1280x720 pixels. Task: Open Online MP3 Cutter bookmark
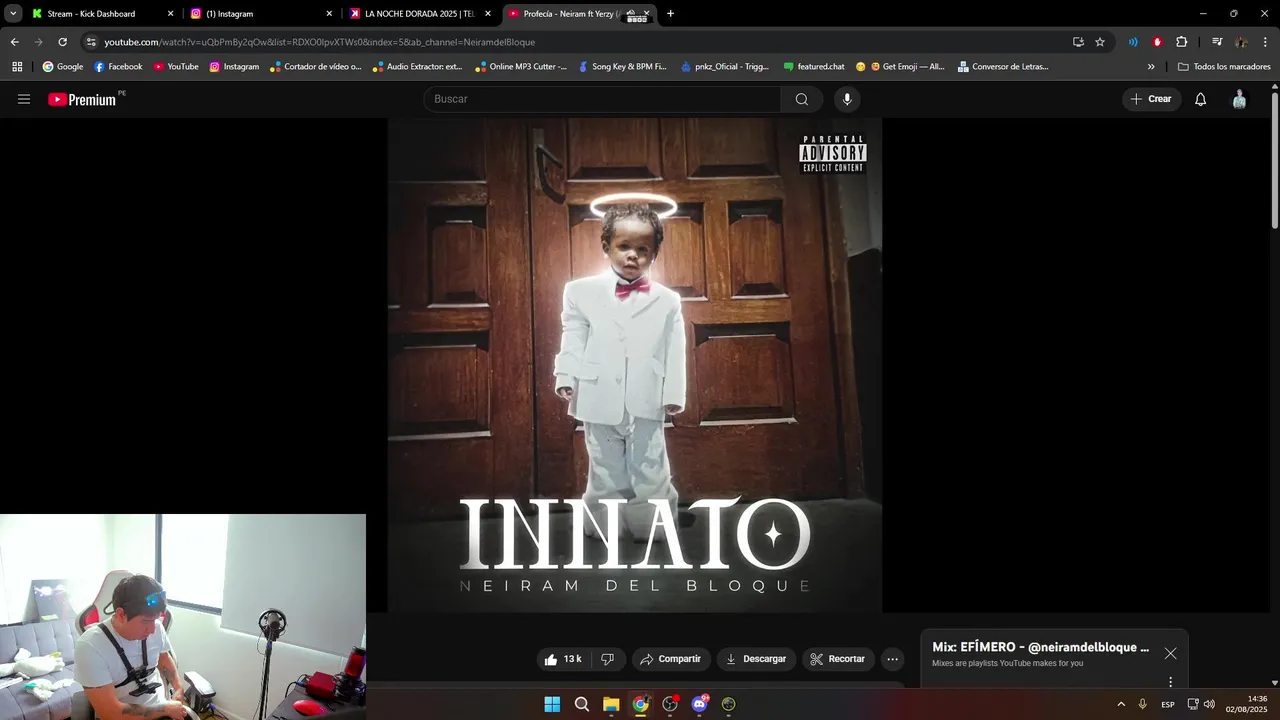521,67
